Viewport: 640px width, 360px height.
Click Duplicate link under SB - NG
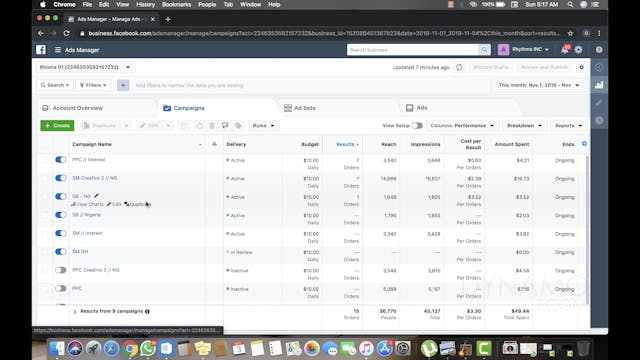point(138,204)
